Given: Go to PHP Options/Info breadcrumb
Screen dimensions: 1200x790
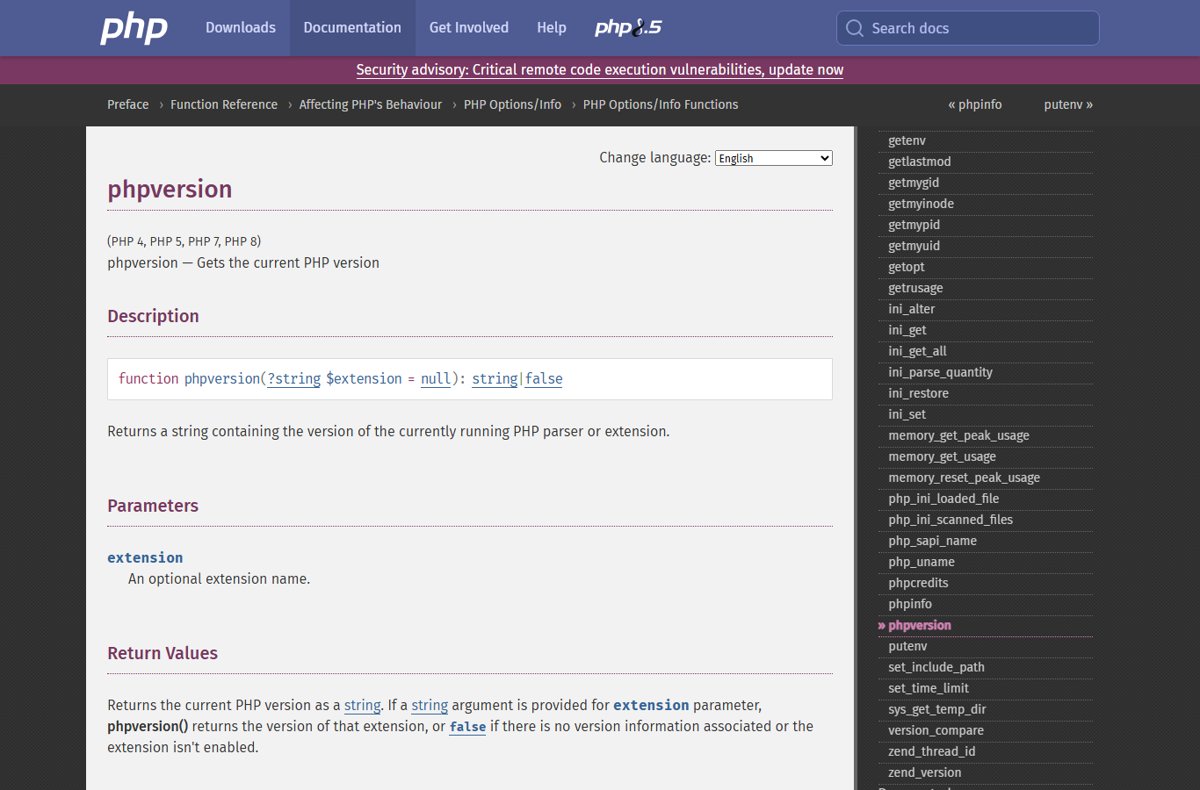Looking at the screenshot, I should pos(512,104).
